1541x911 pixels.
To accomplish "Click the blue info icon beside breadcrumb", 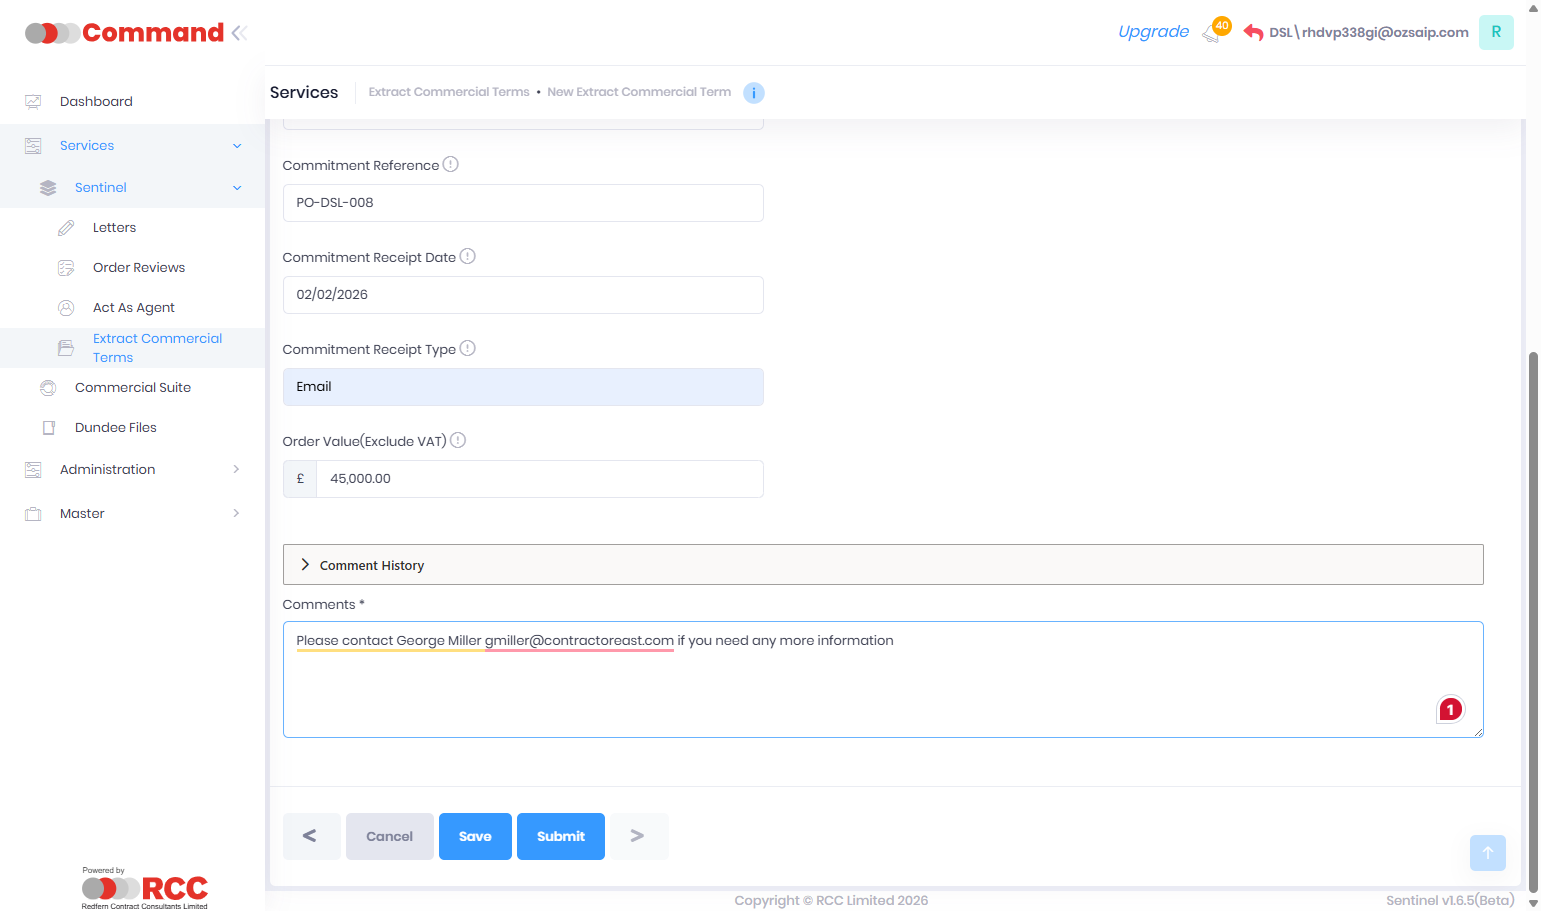I will point(754,93).
